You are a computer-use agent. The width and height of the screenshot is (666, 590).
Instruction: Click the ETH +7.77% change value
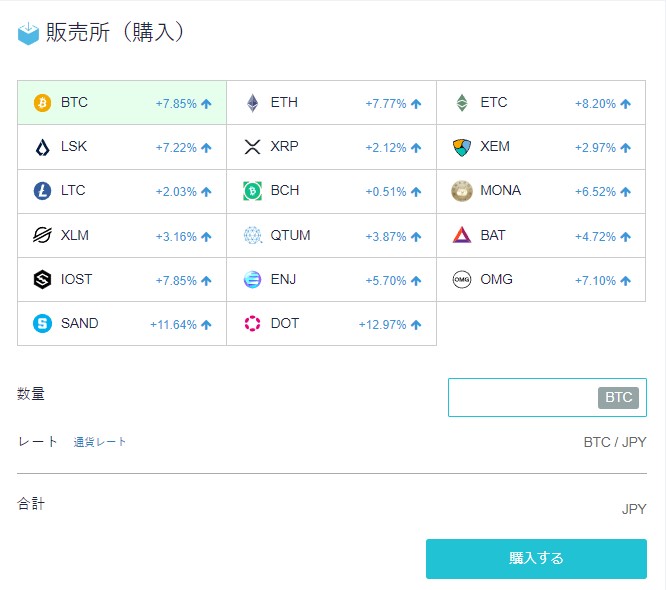click(386, 104)
